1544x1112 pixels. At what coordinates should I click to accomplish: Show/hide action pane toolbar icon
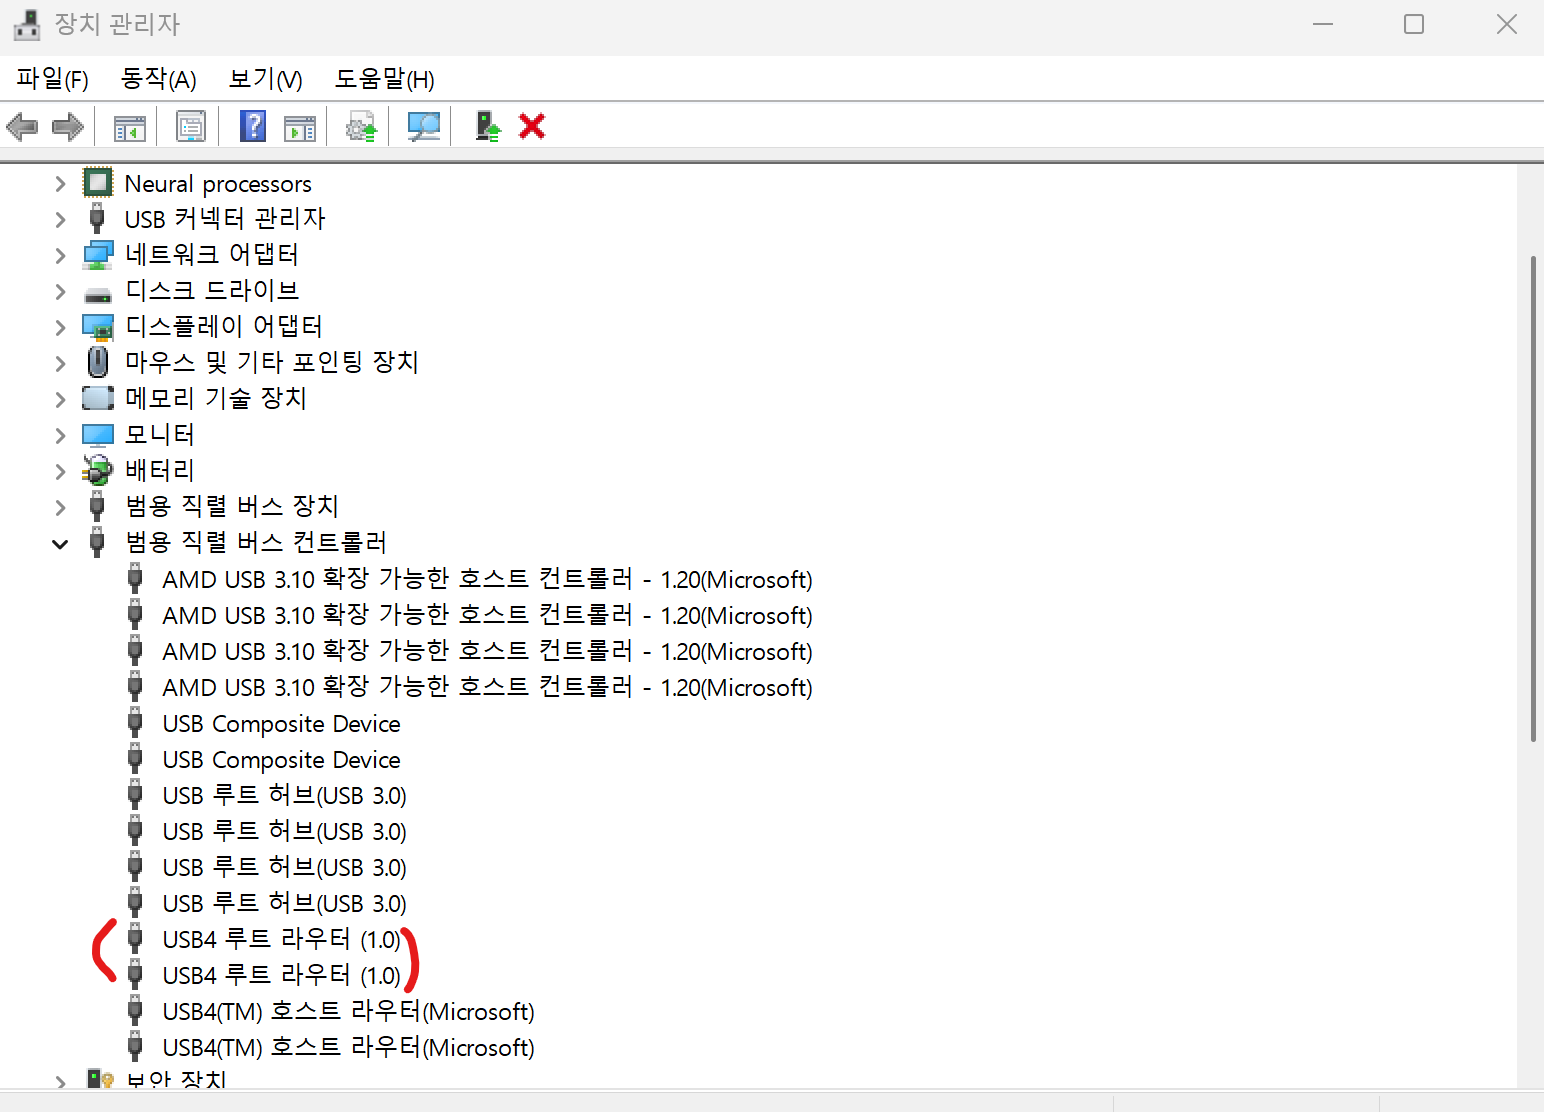click(300, 127)
